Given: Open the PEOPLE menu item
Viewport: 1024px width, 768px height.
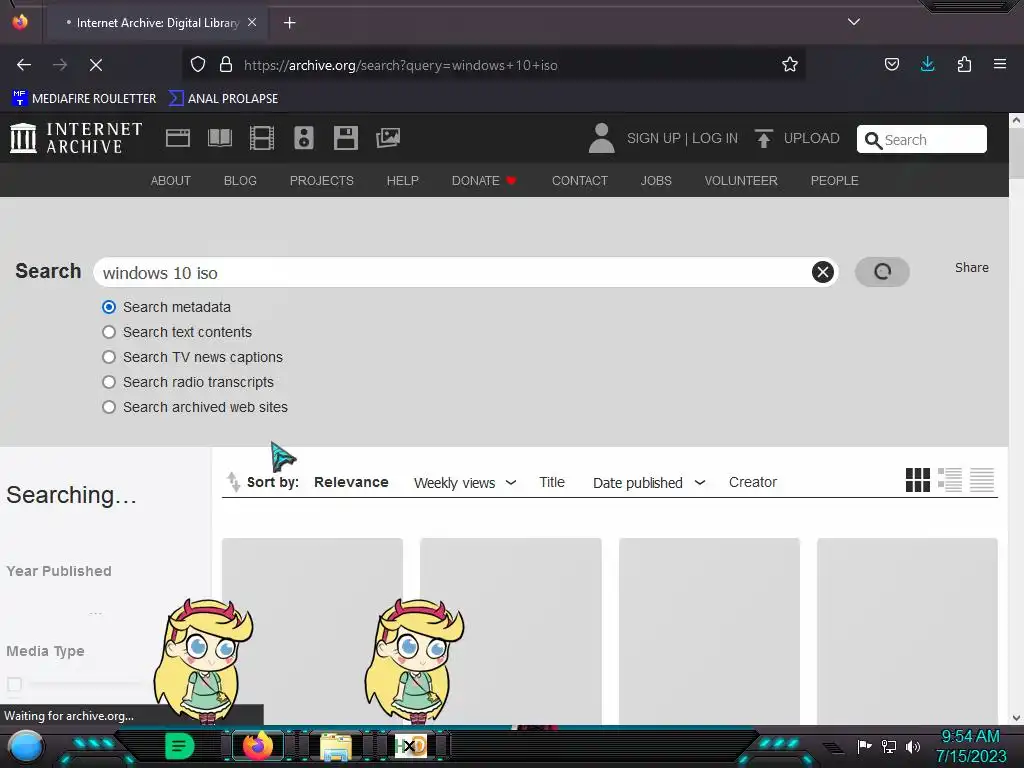Looking at the screenshot, I should [834, 181].
